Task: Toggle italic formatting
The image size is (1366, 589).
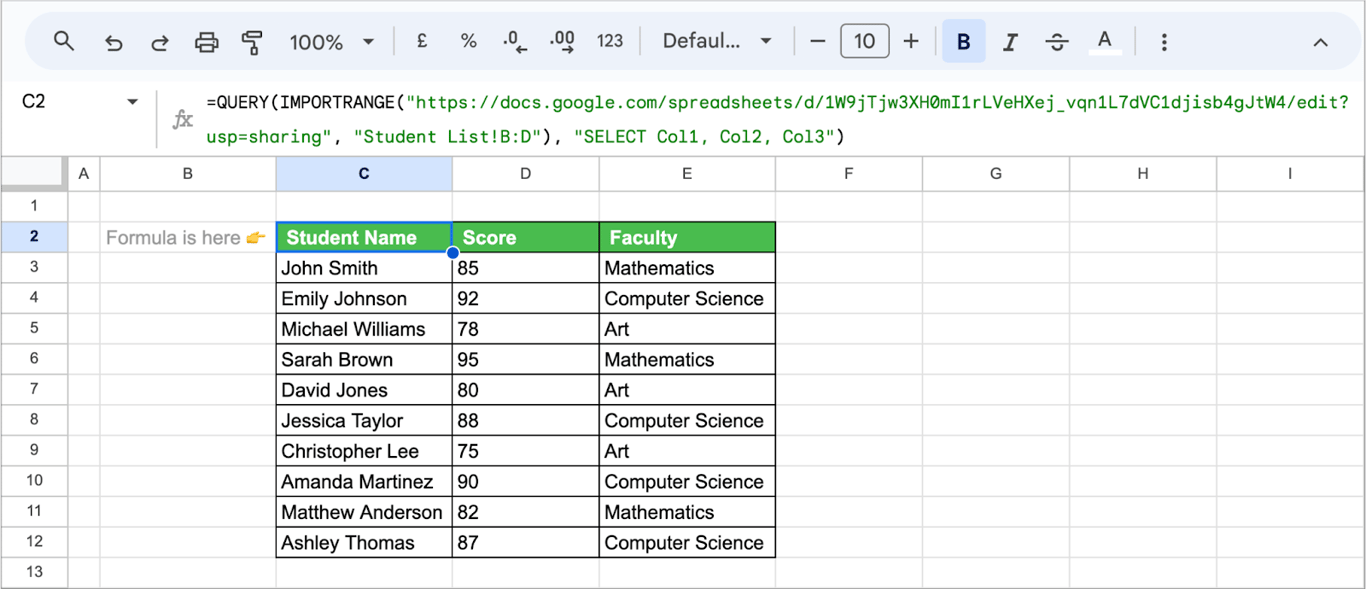Action: (1010, 42)
